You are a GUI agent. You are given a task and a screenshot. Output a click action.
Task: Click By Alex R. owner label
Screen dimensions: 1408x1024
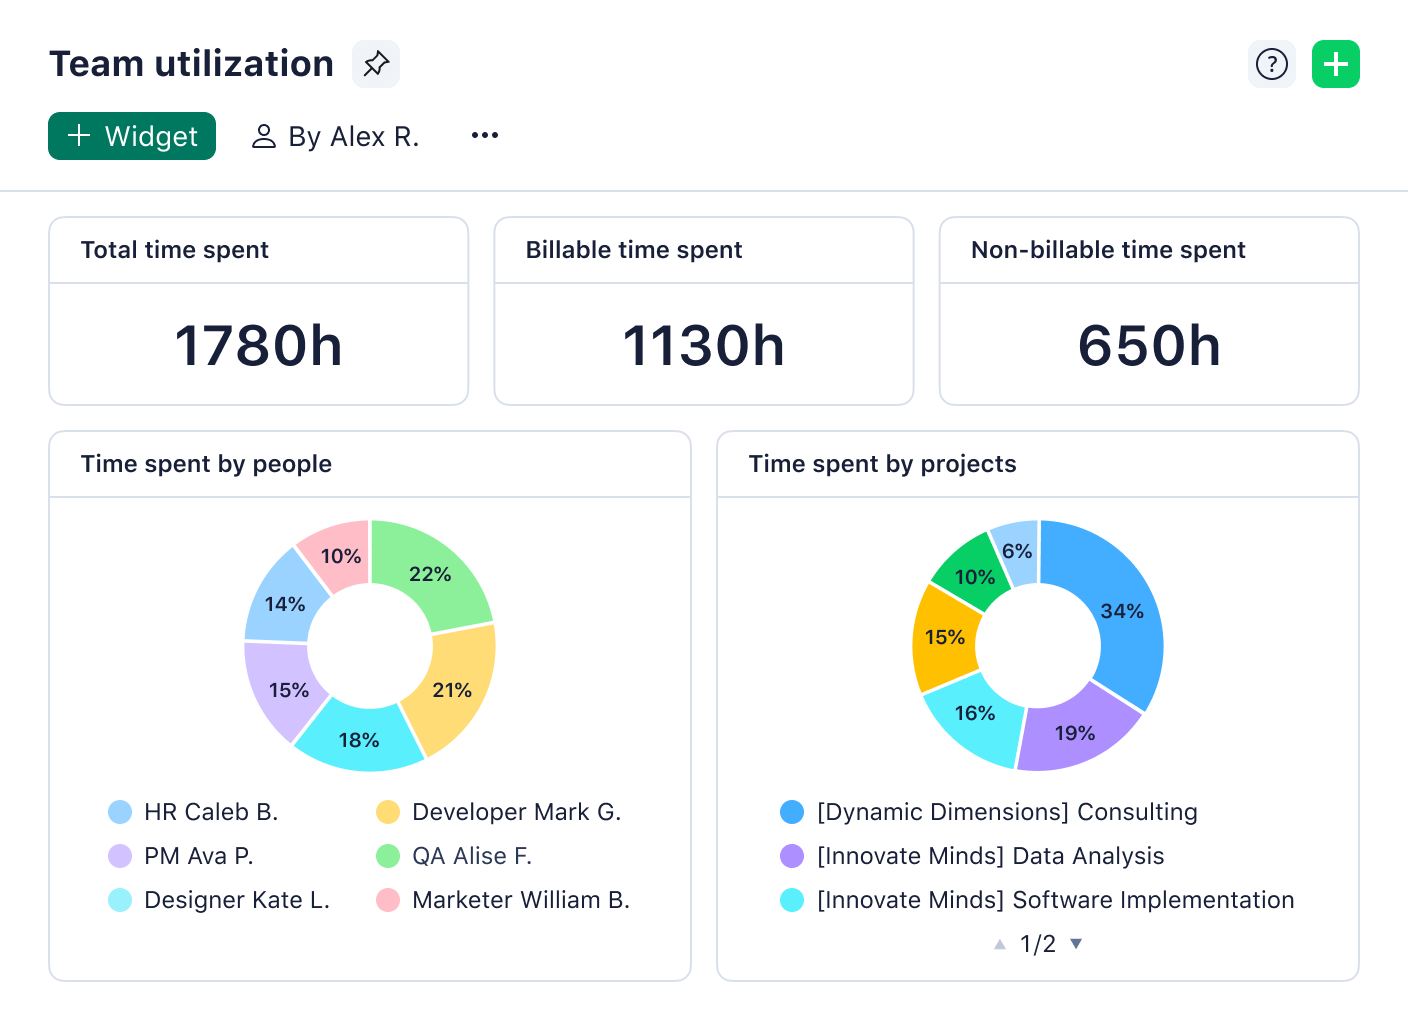click(354, 136)
